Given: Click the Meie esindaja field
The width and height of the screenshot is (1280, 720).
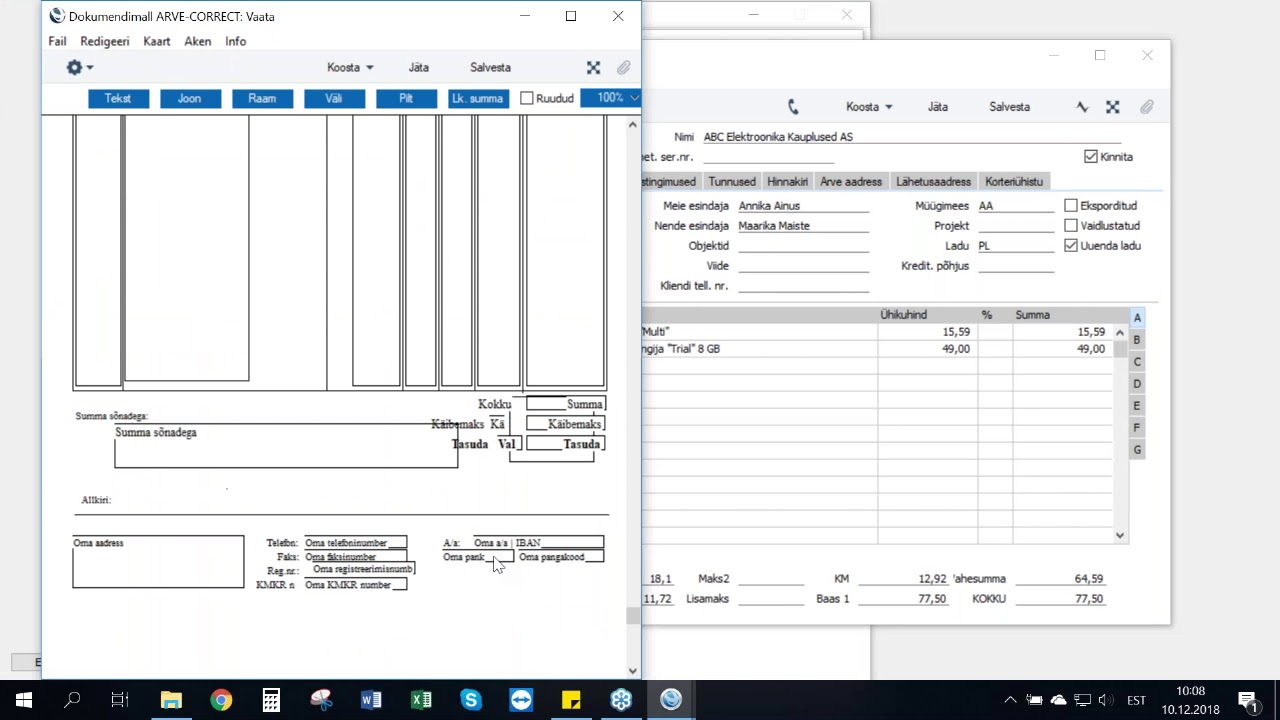Looking at the screenshot, I should pyautogui.click(x=803, y=205).
